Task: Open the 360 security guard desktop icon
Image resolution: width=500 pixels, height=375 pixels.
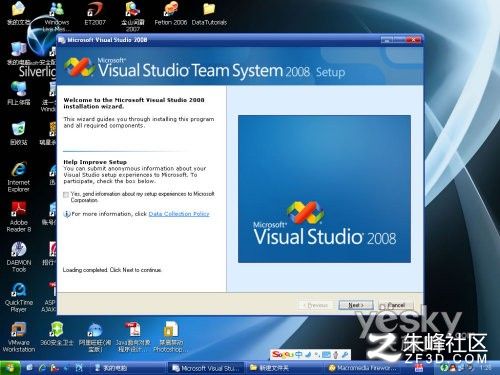Action: 57,333
